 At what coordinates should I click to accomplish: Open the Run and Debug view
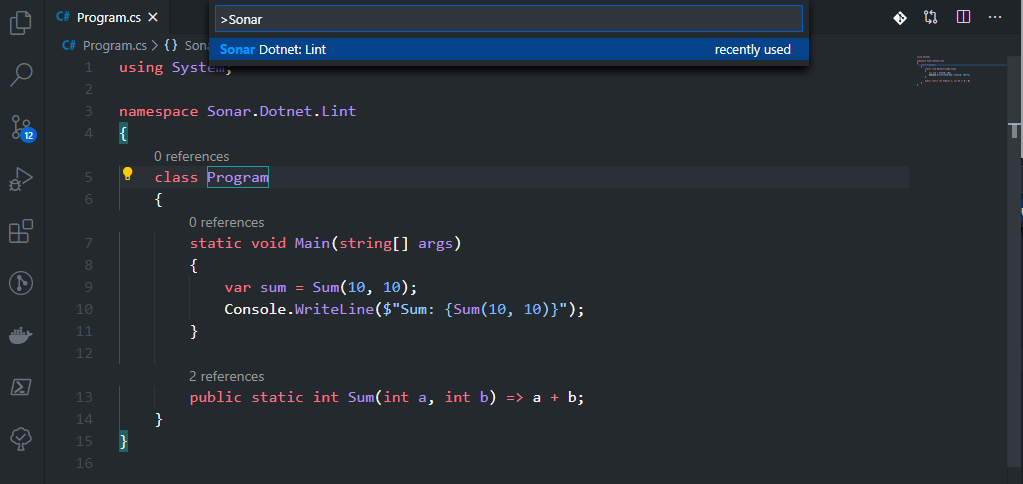[21, 179]
